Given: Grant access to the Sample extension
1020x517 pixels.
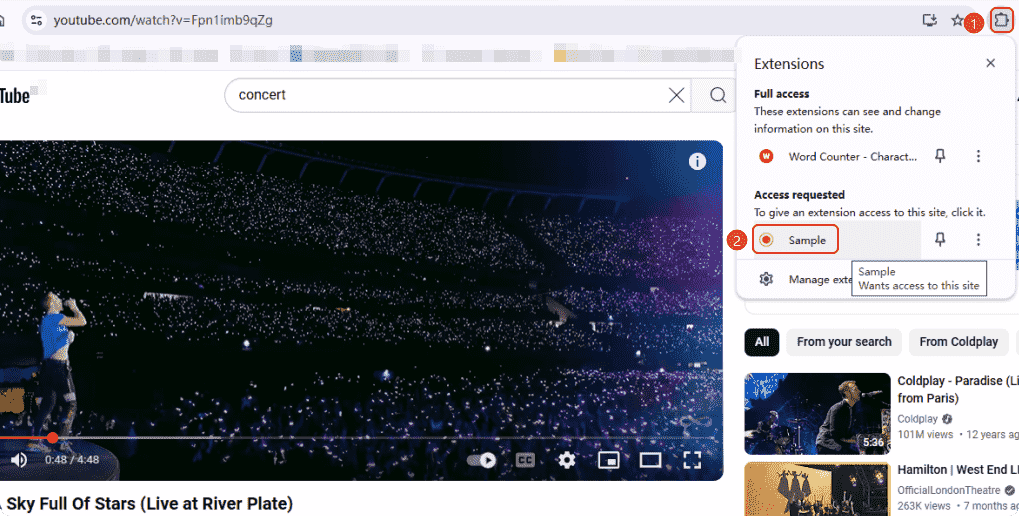Looking at the screenshot, I should point(796,240).
